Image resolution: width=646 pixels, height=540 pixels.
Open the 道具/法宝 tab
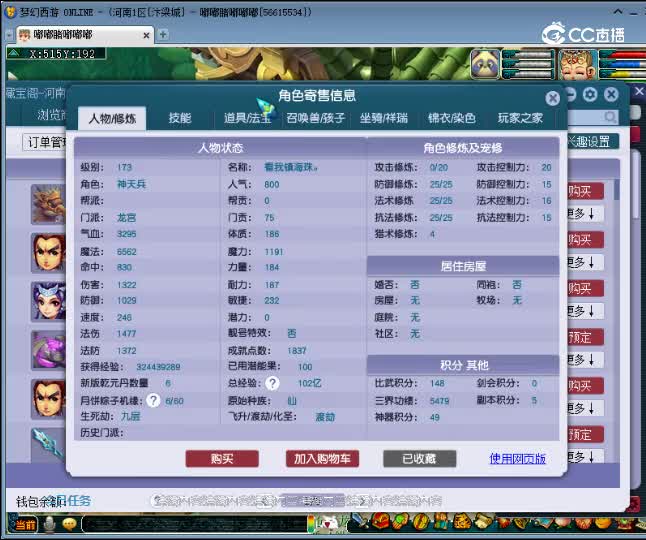[x=247, y=118]
